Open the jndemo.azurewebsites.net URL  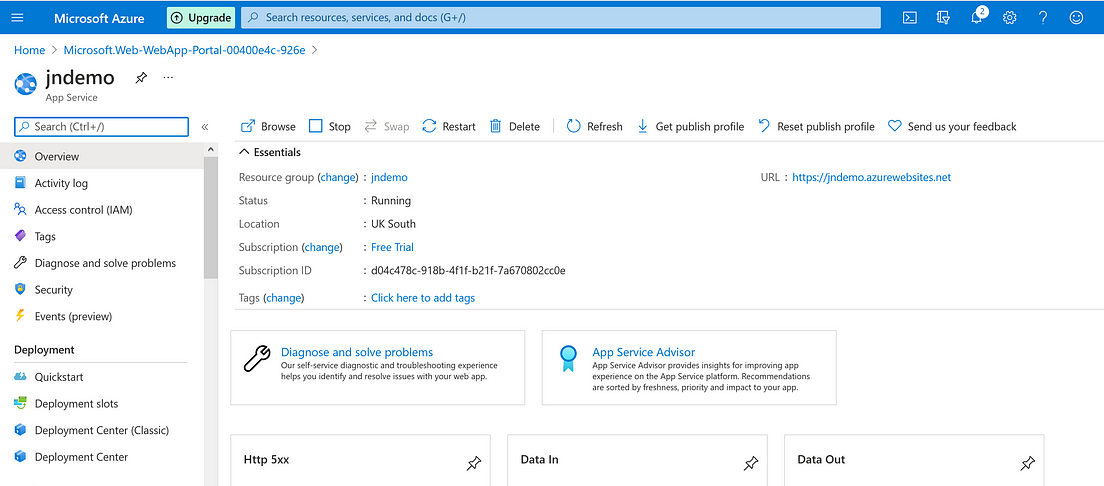[872, 177]
